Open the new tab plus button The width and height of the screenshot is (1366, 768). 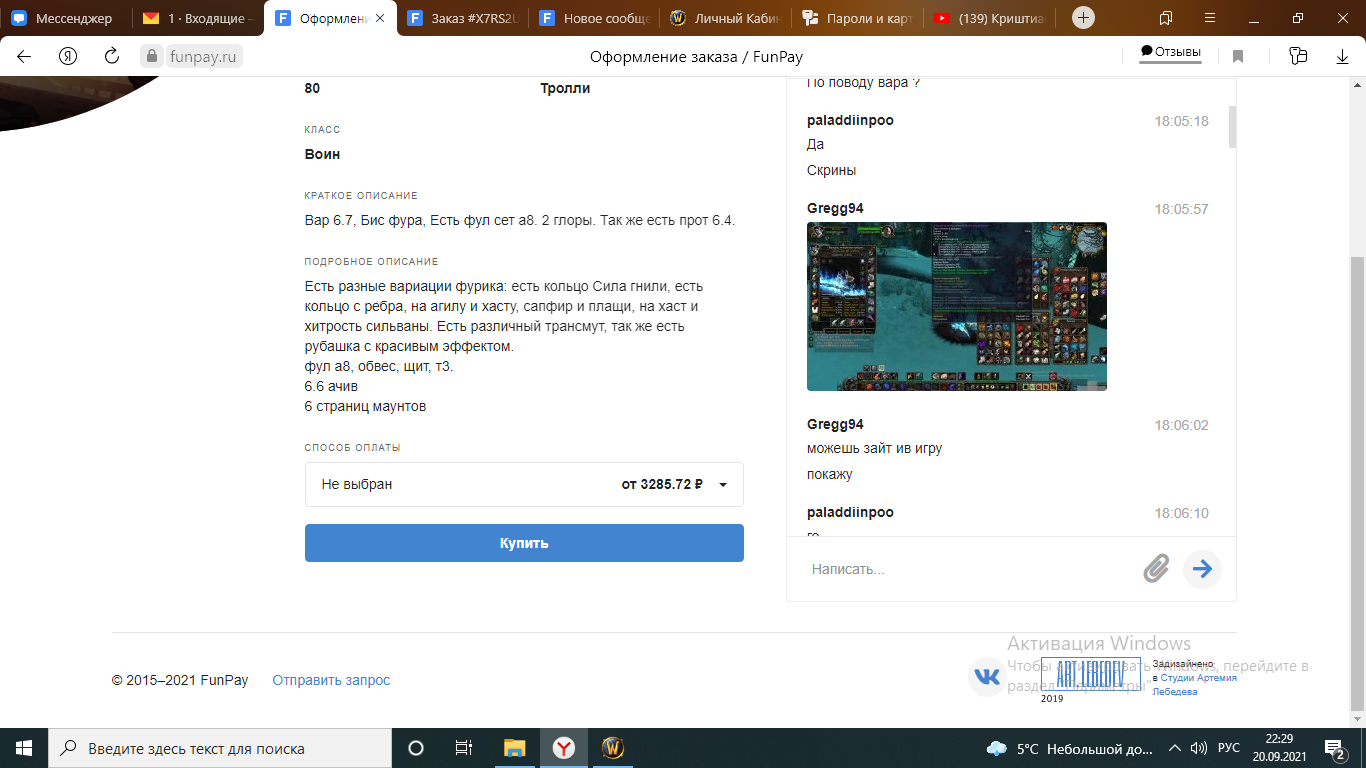coord(1083,18)
